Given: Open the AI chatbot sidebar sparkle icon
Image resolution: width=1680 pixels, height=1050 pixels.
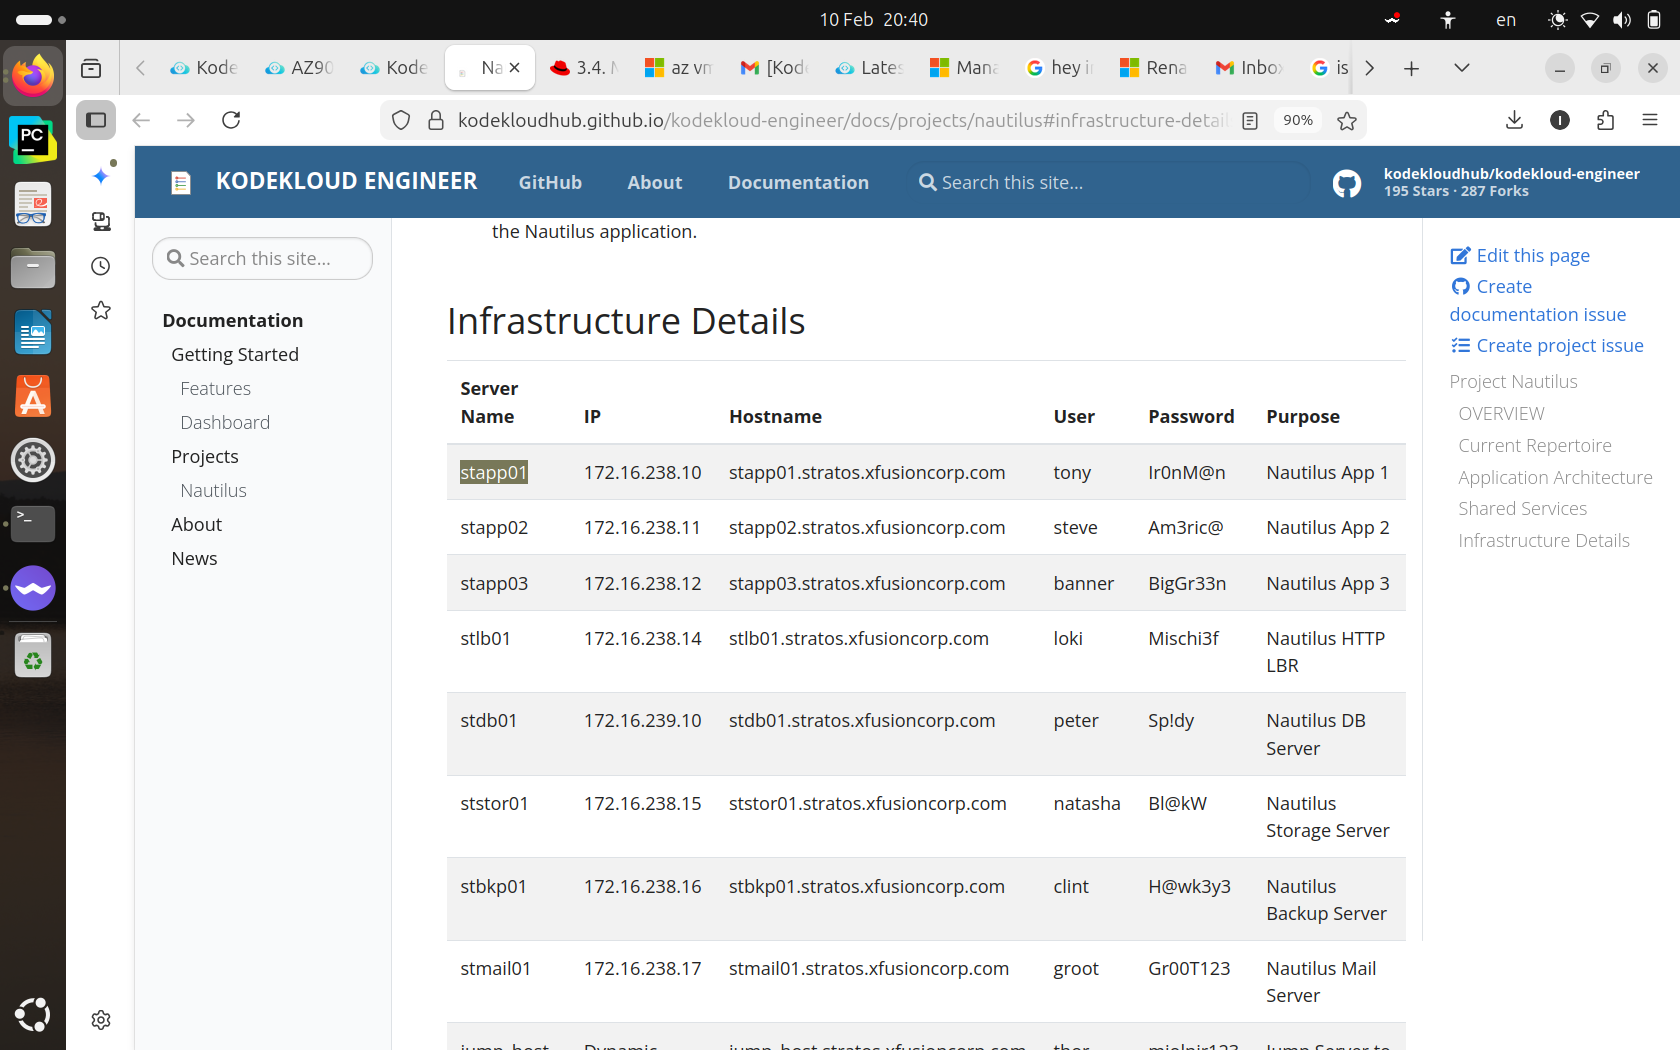Looking at the screenshot, I should [101, 176].
